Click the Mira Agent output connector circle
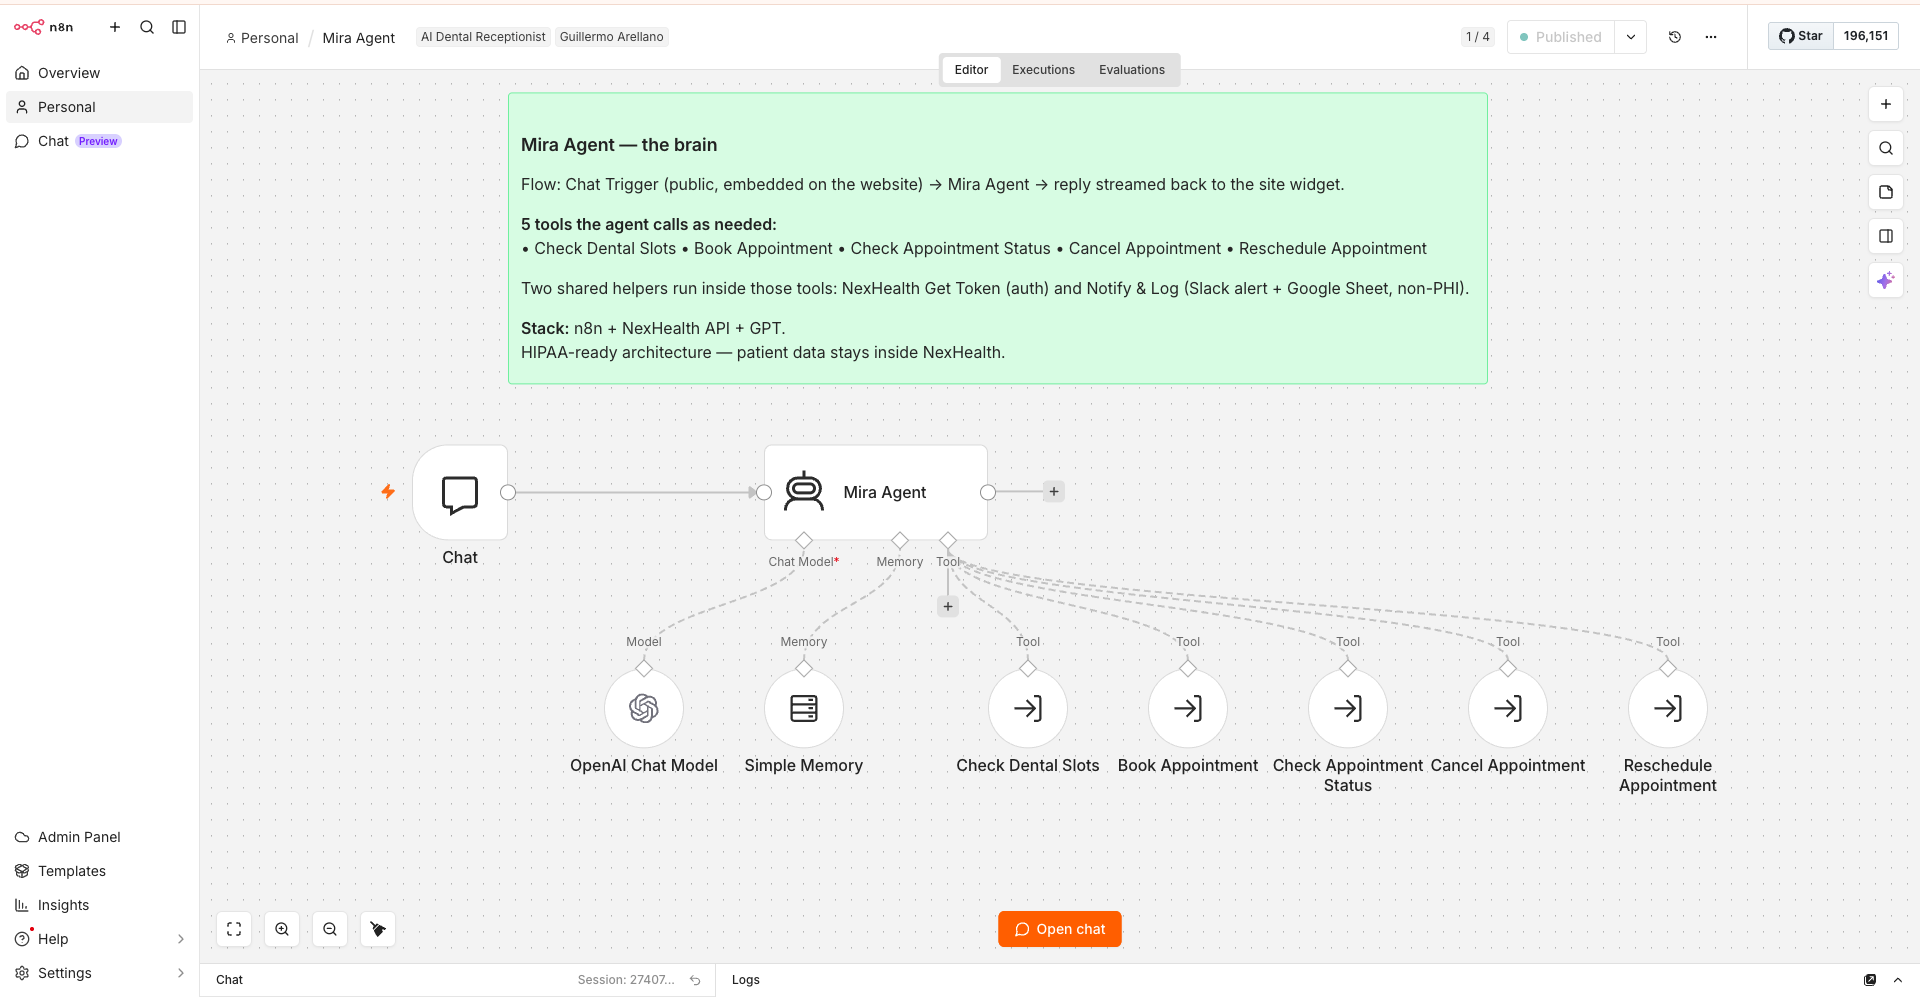 [x=988, y=492]
